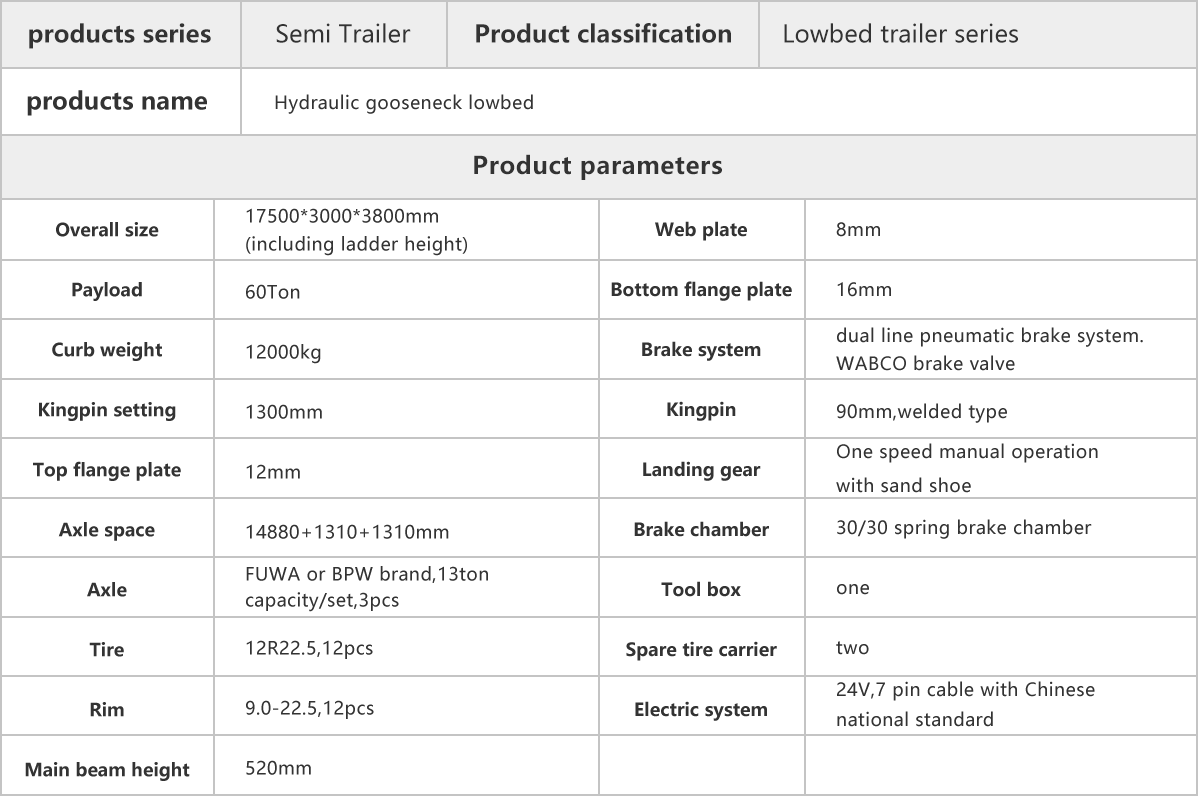Click the 'Product parameters' heading
Image resolution: width=1198 pixels, height=796 pixels.
(597, 165)
